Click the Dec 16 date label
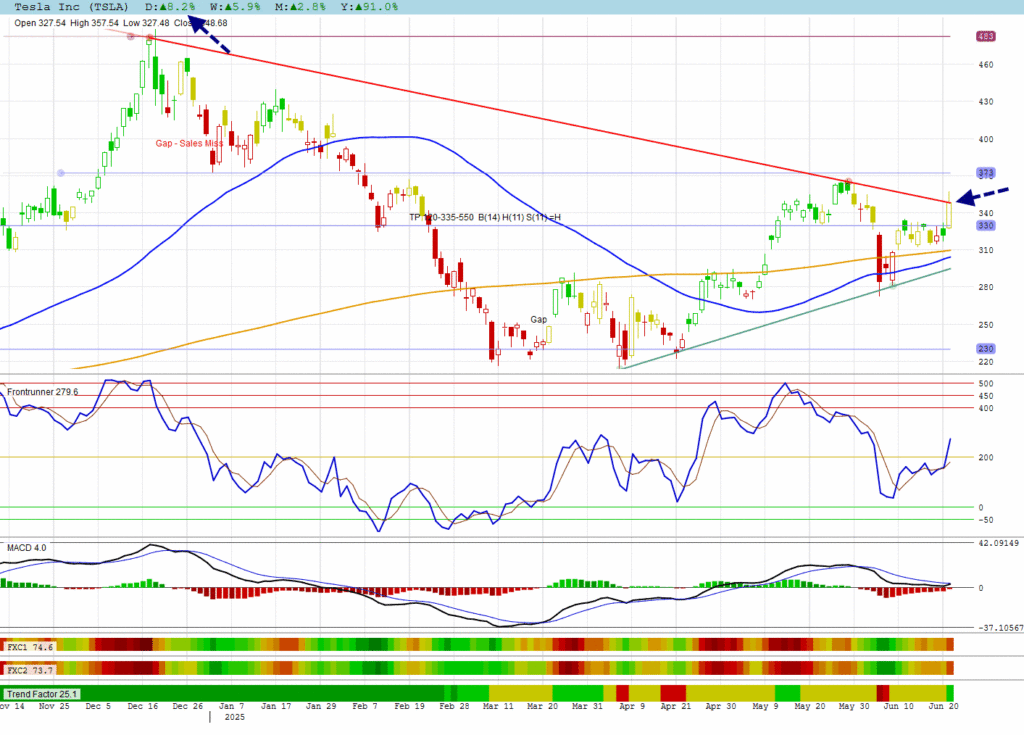The image size is (1024, 735). 143,706
